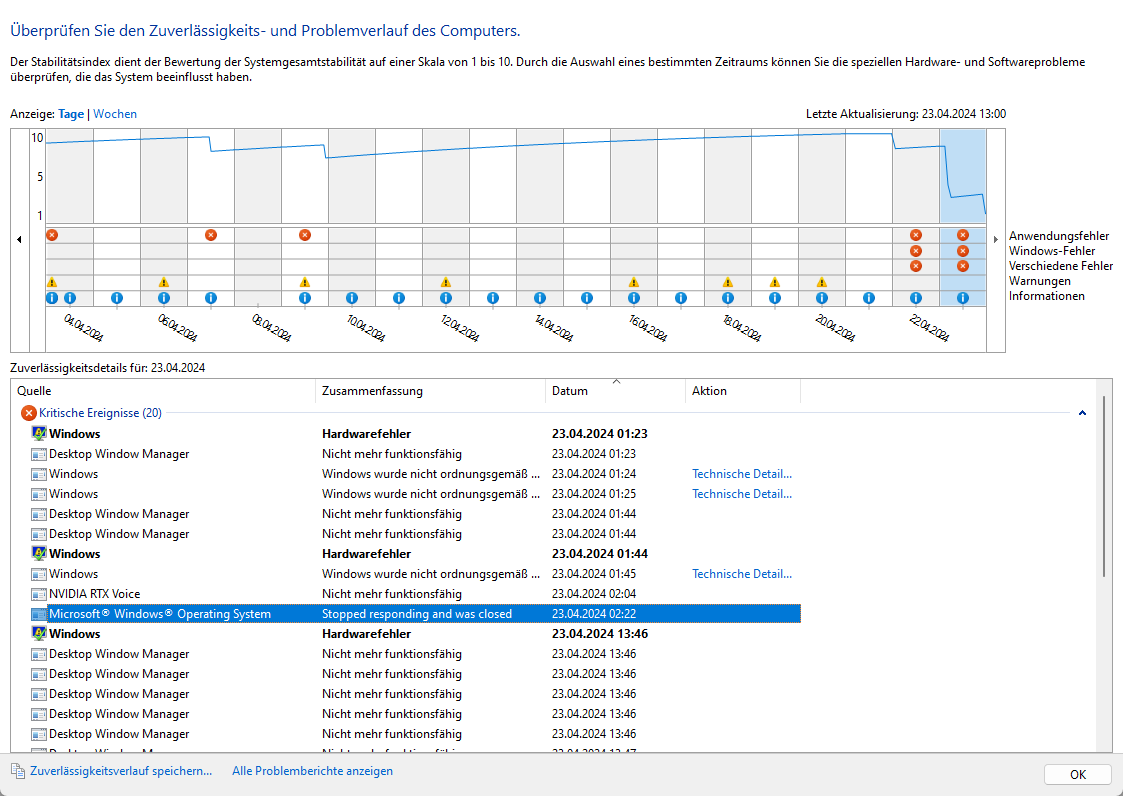Collapse the Kritische Ereignisse group using the chevron
This screenshot has width=1123, height=796.
tap(1082, 413)
